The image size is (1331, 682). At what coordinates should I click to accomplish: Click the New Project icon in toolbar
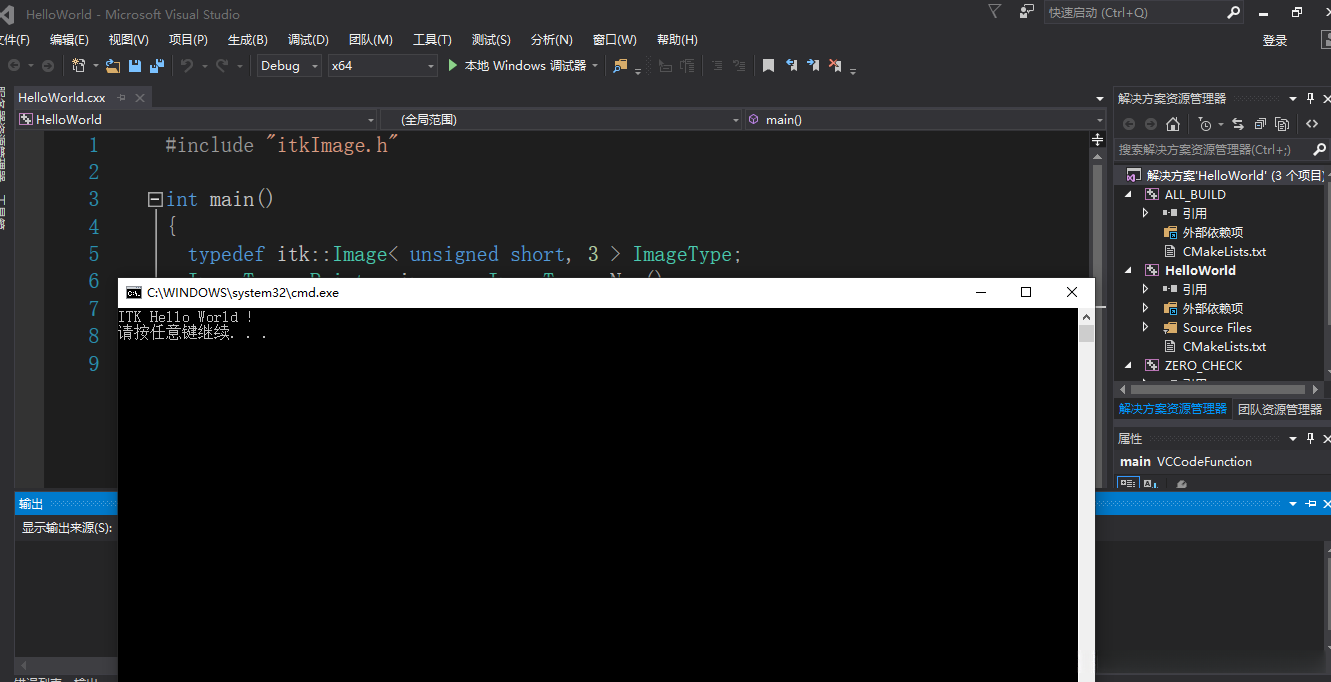[x=79, y=66]
